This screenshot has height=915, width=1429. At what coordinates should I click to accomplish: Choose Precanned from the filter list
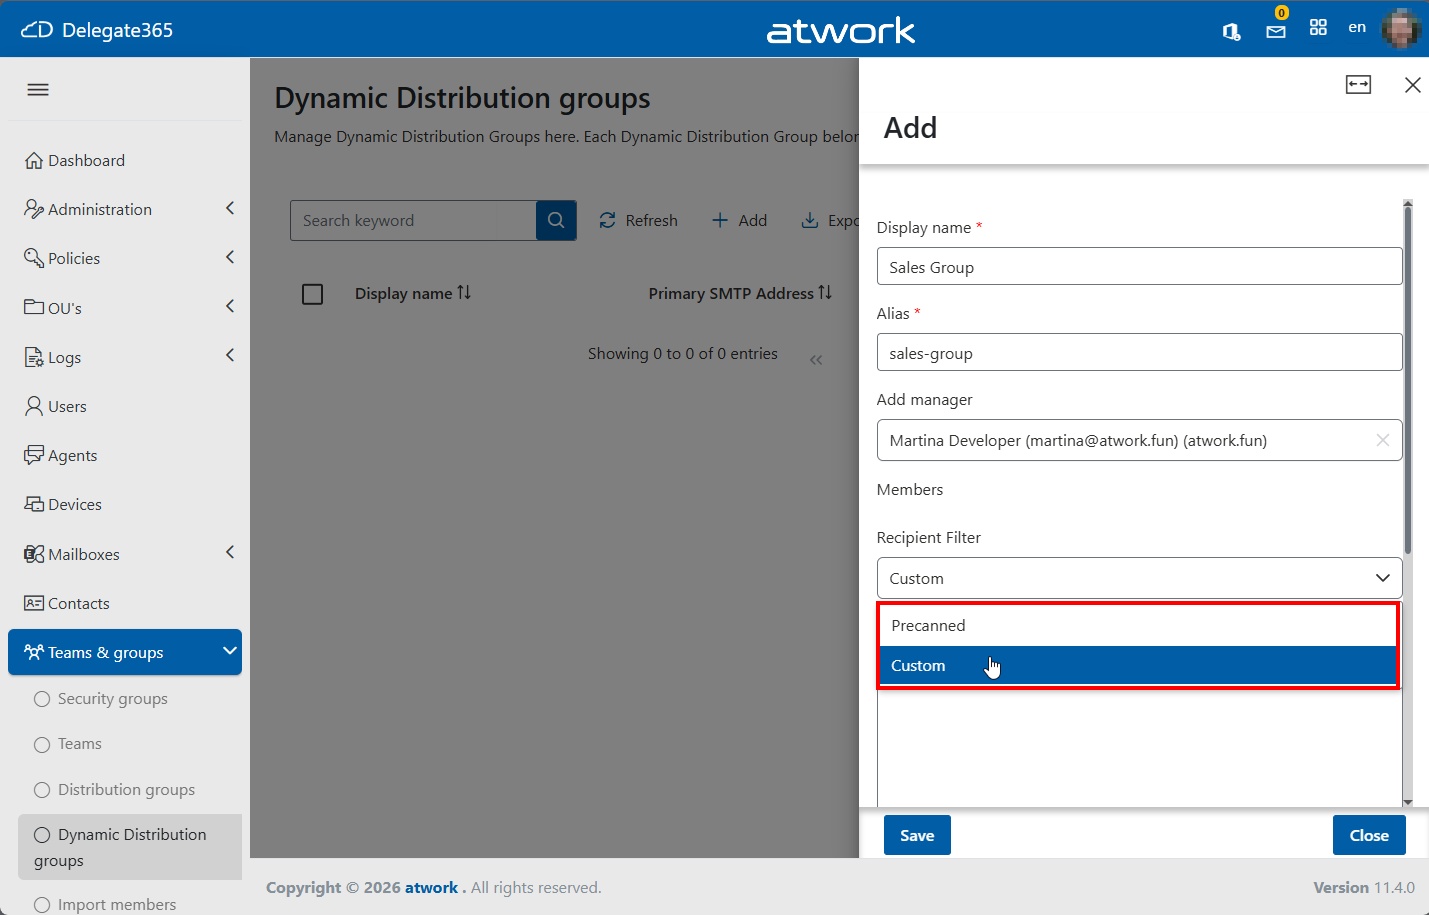tap(1138, 626)
